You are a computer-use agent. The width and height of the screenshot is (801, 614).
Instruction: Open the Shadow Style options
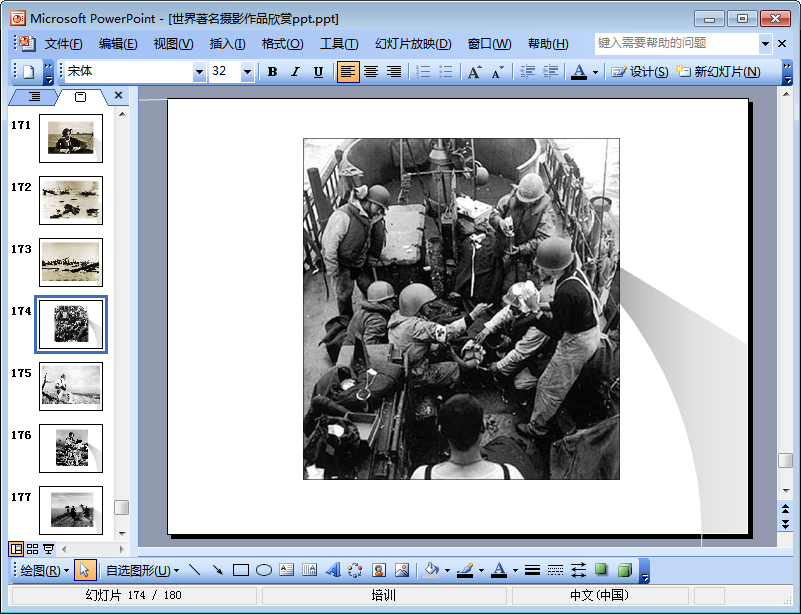[601, 570]
